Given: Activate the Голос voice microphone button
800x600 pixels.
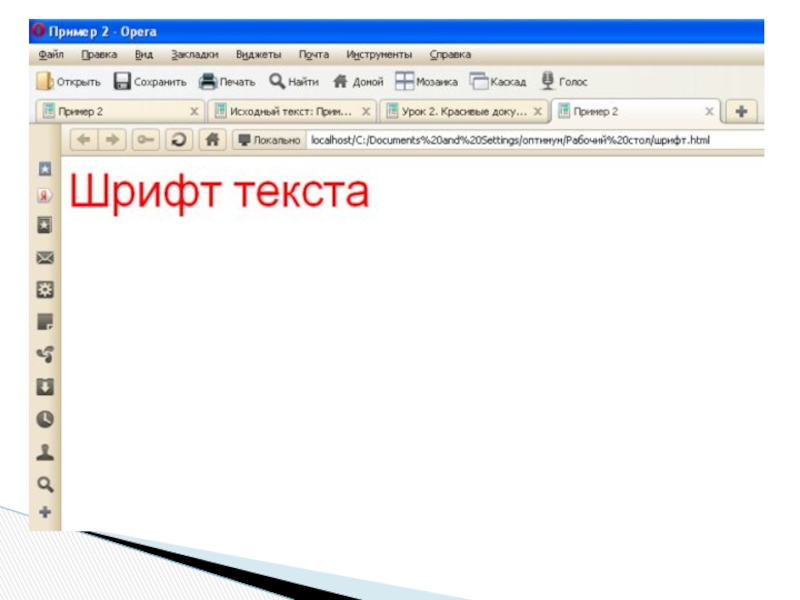Looking at the screenshot, I should click(564, 82).
